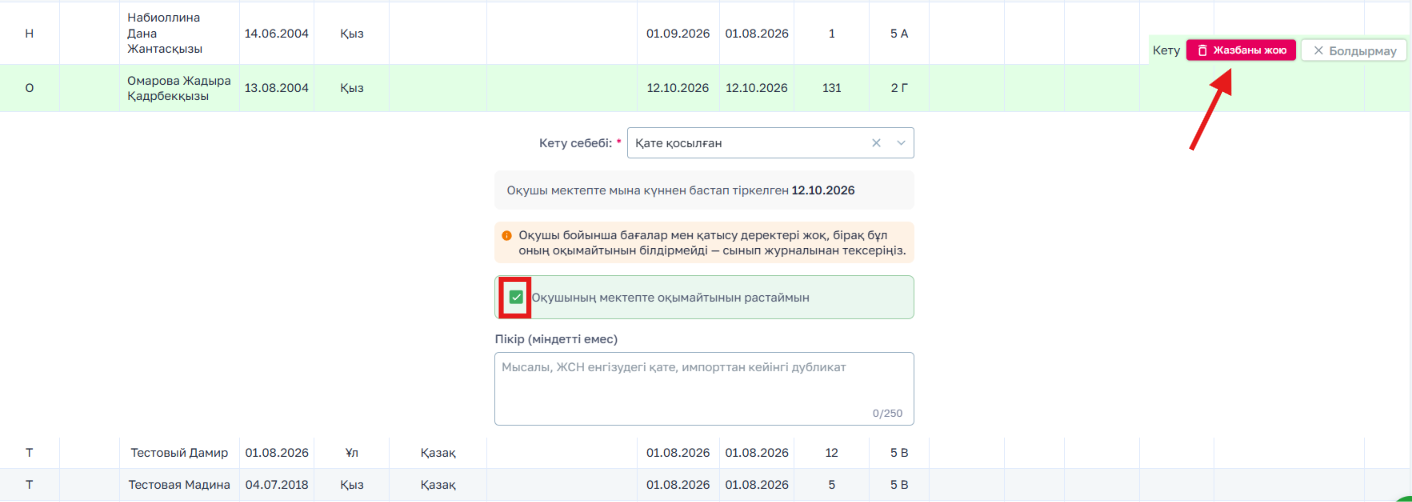Click letter 'Н' in Набиоллина row
The height and width of the screenshot is (502, 1412).
click(x=29, y=33)
